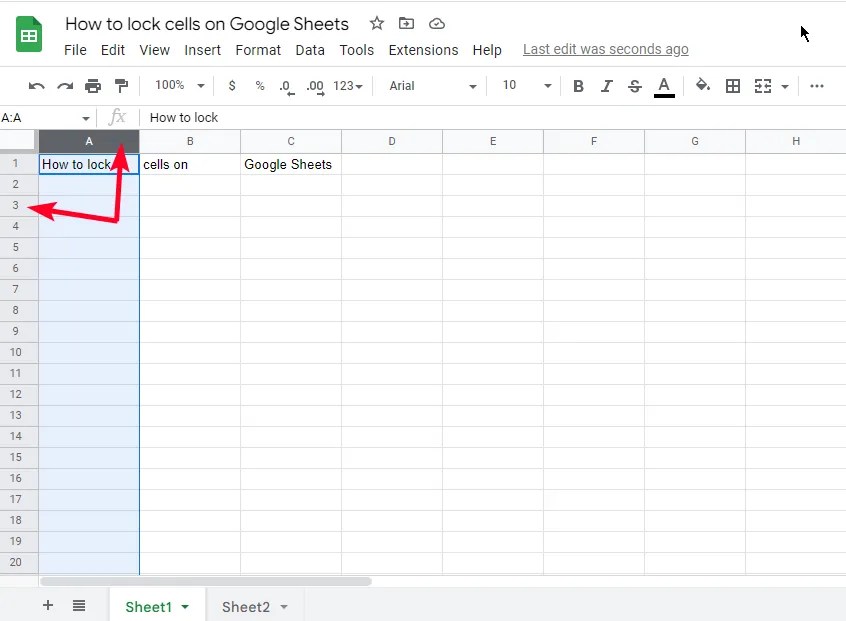Apply strikethrough formatting icon
The width and height of the screenshot is (846, 621).
[x=635, y=86]
